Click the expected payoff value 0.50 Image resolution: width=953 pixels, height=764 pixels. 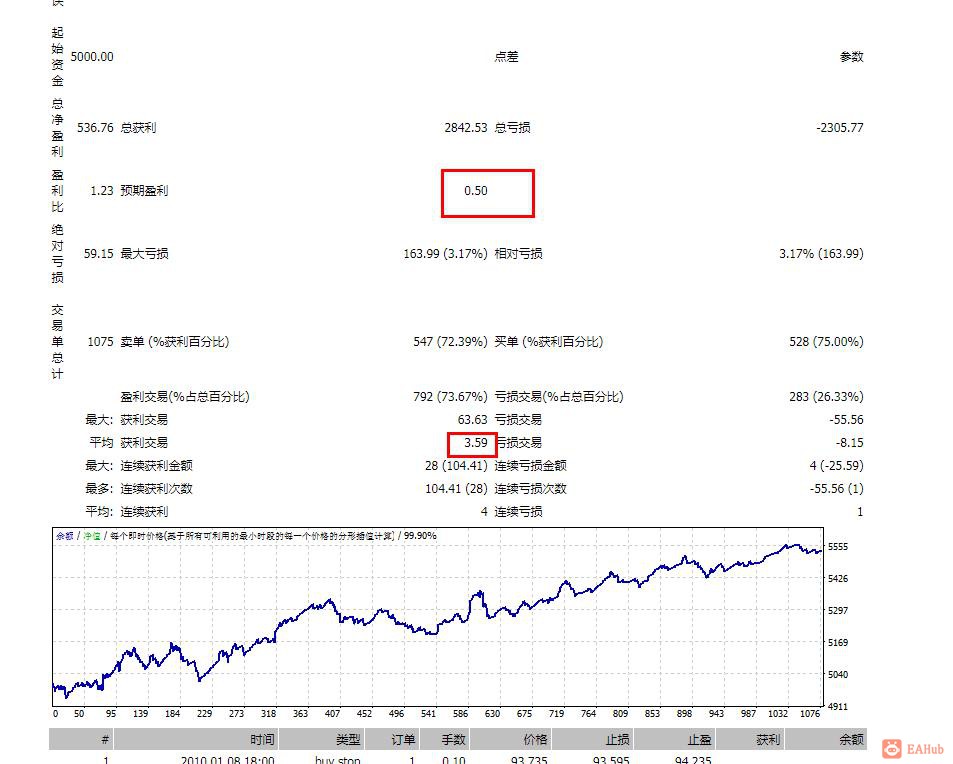(x=476, y=191)
